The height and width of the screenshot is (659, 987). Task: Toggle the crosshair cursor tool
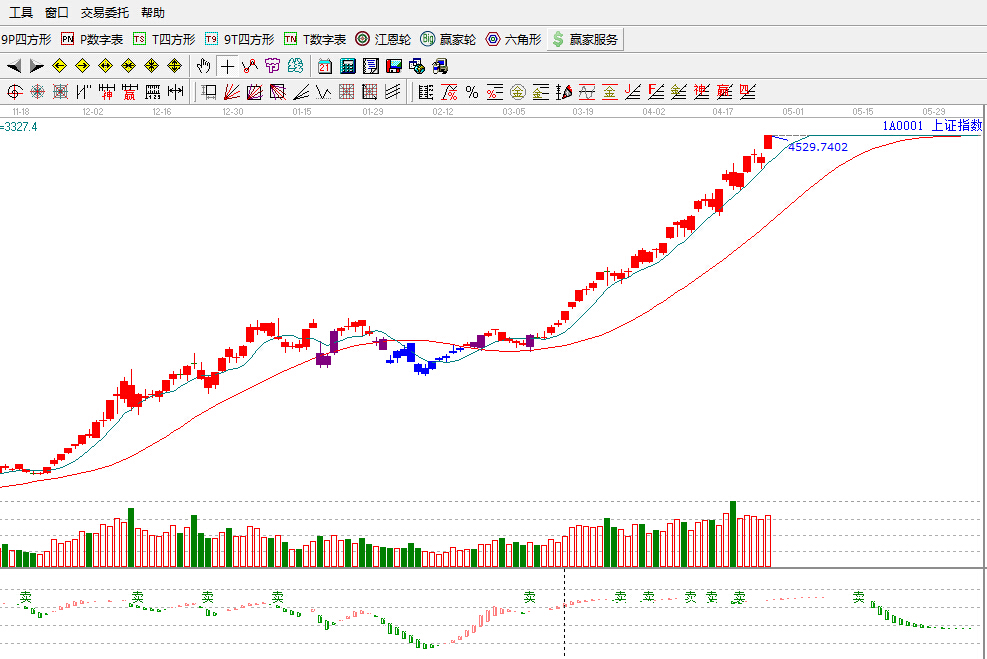point(227,66)
